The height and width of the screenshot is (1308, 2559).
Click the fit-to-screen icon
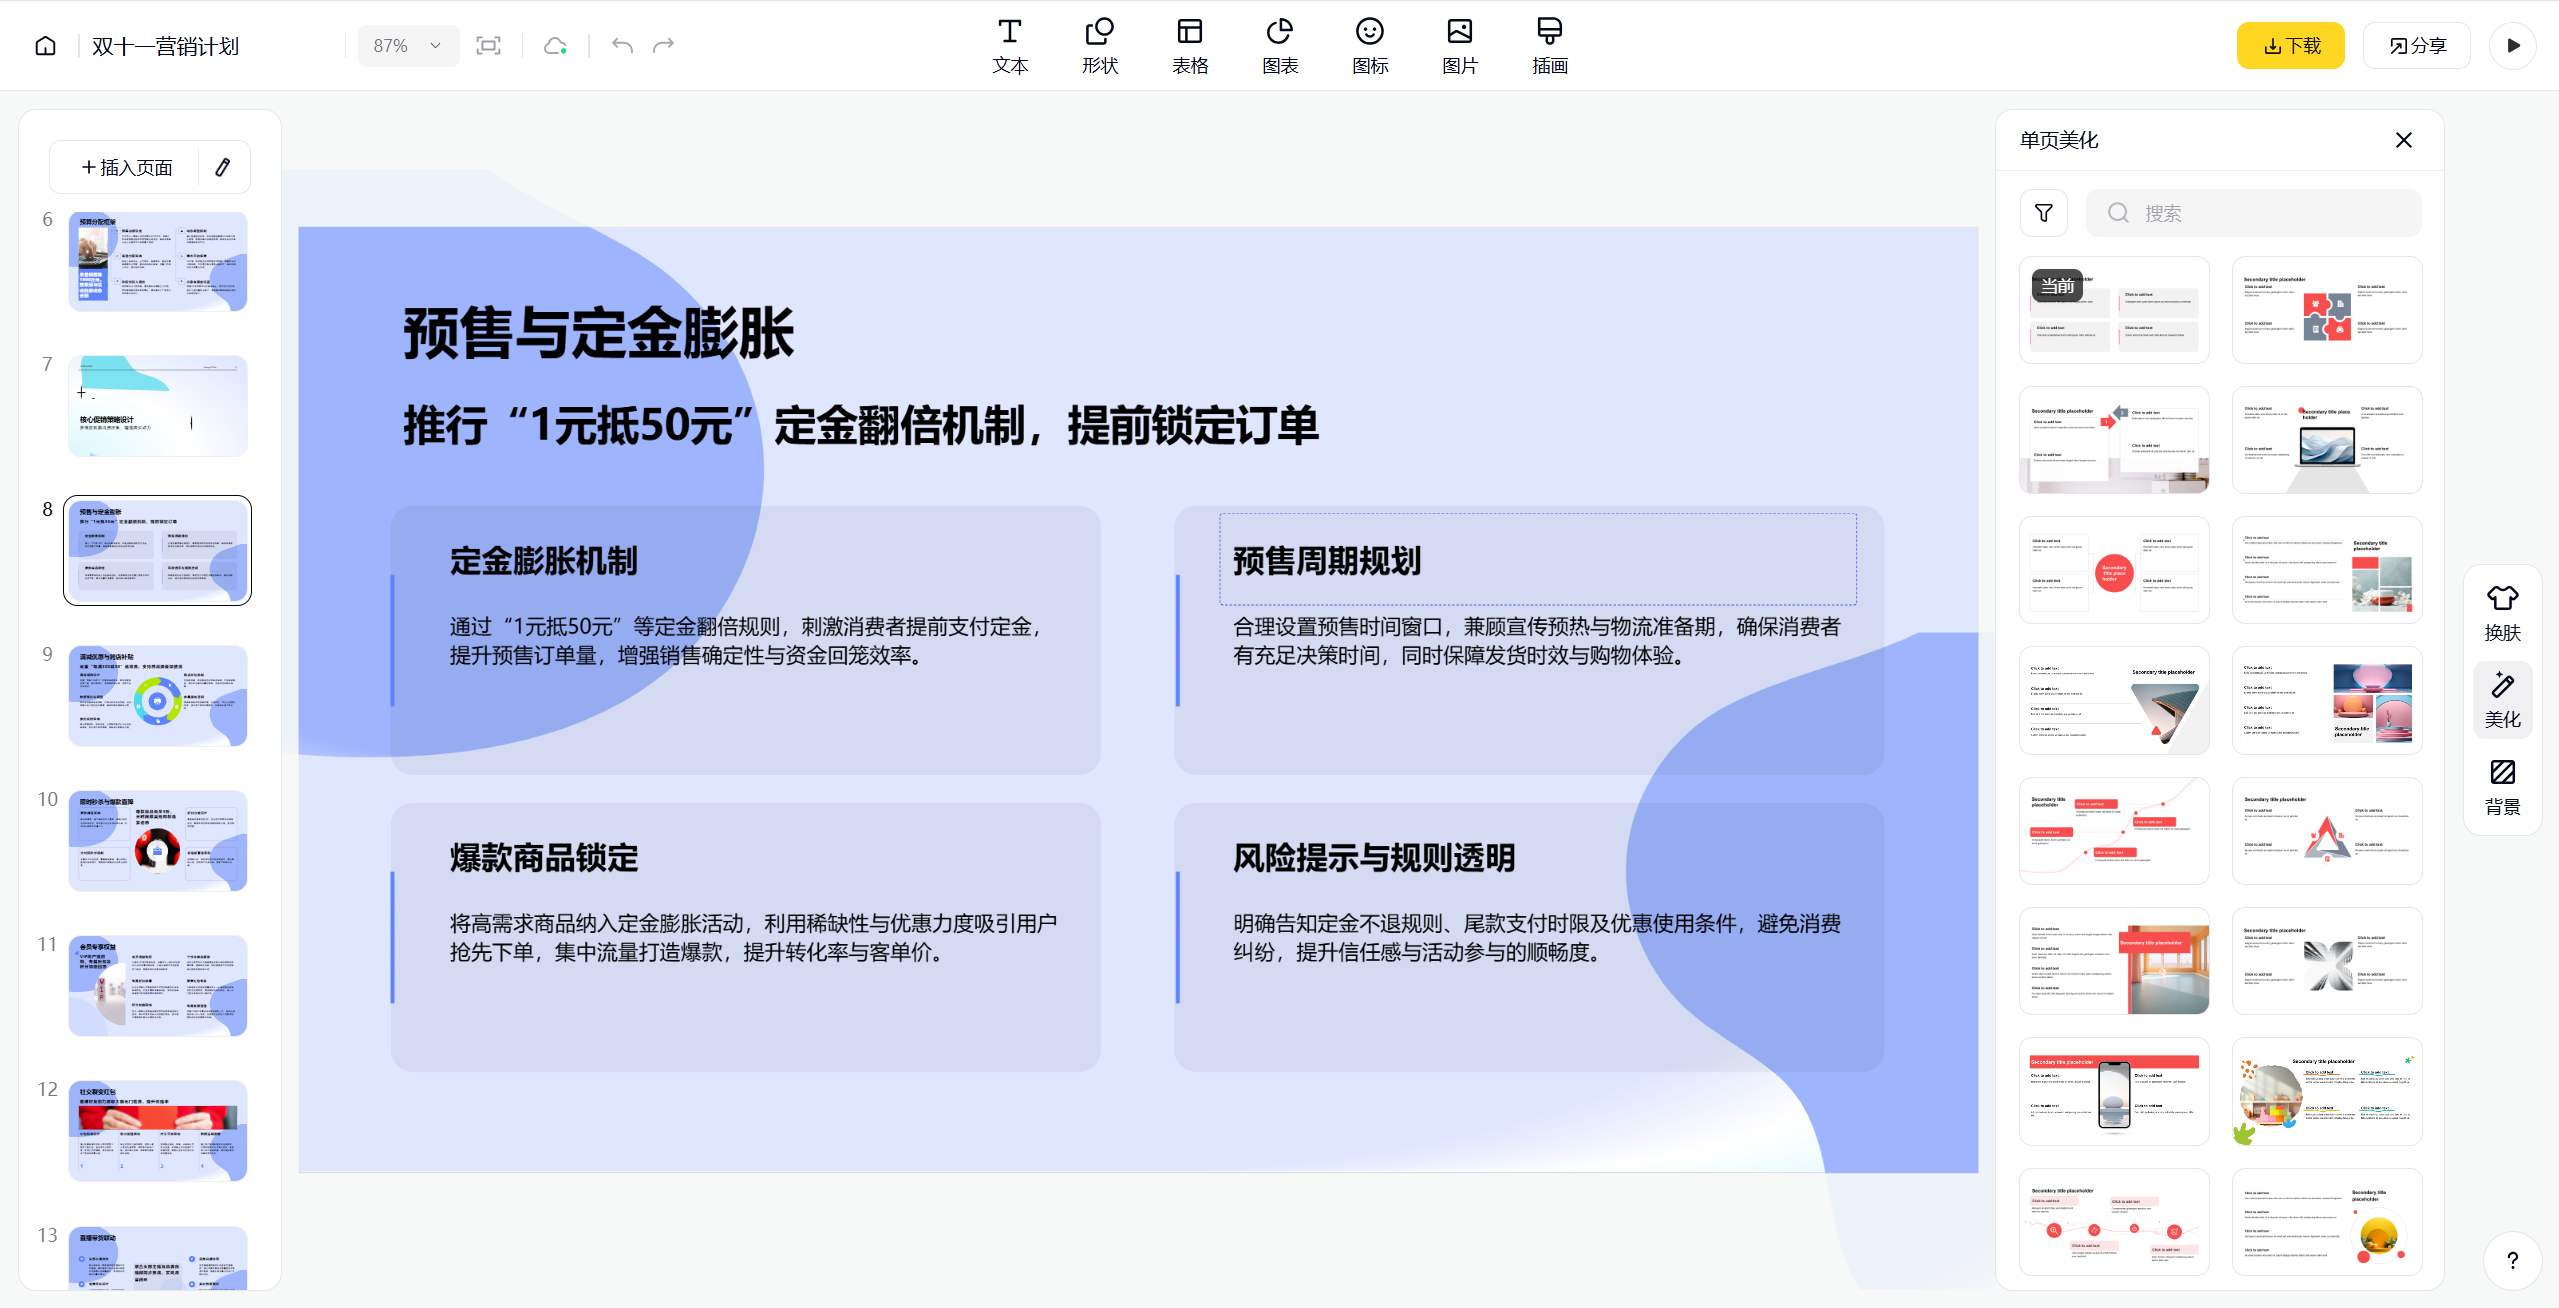[488, 46]
